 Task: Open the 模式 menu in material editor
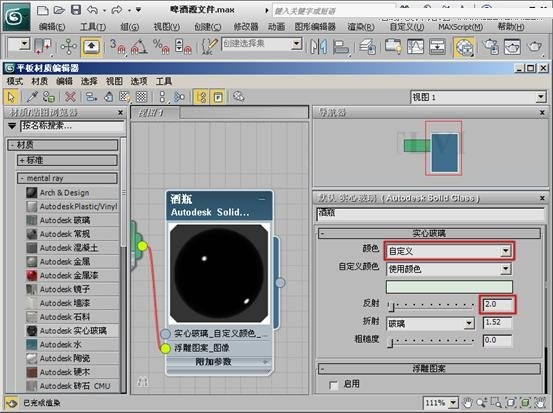pyautogui.click(x=15, y=81)
